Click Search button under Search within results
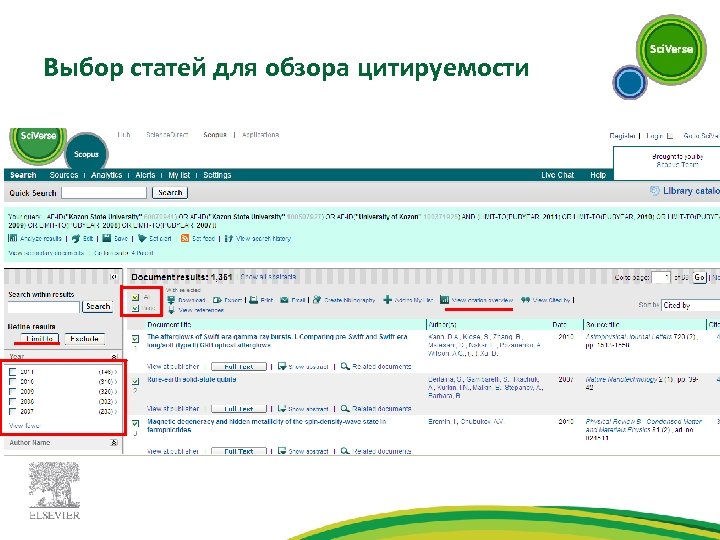The width and height of the screenshot is (720, 540). click(x=98, y=306)
